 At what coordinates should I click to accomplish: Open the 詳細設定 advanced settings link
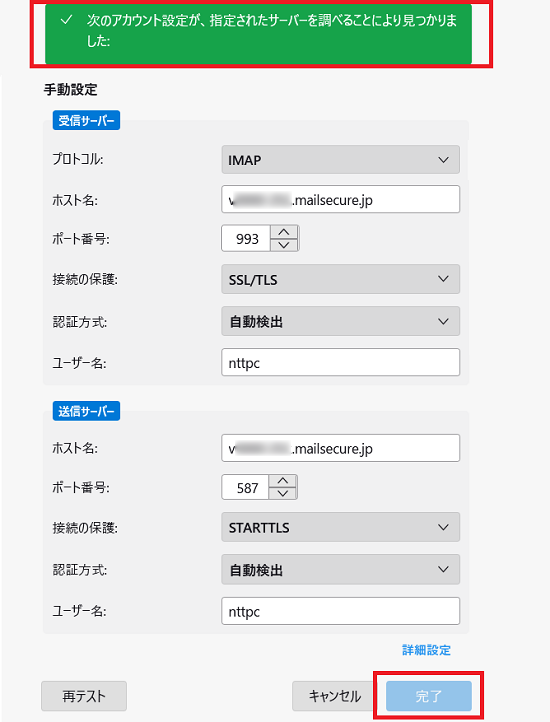(x=426, y=650)
